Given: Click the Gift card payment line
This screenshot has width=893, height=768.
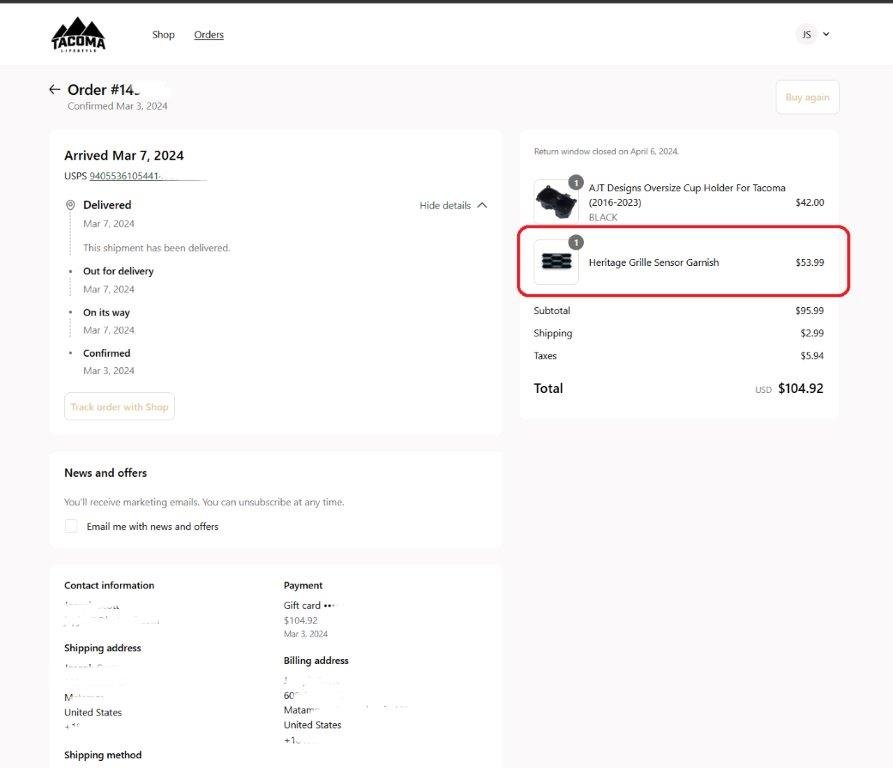Looking at the screenshot, I should 310,605.
